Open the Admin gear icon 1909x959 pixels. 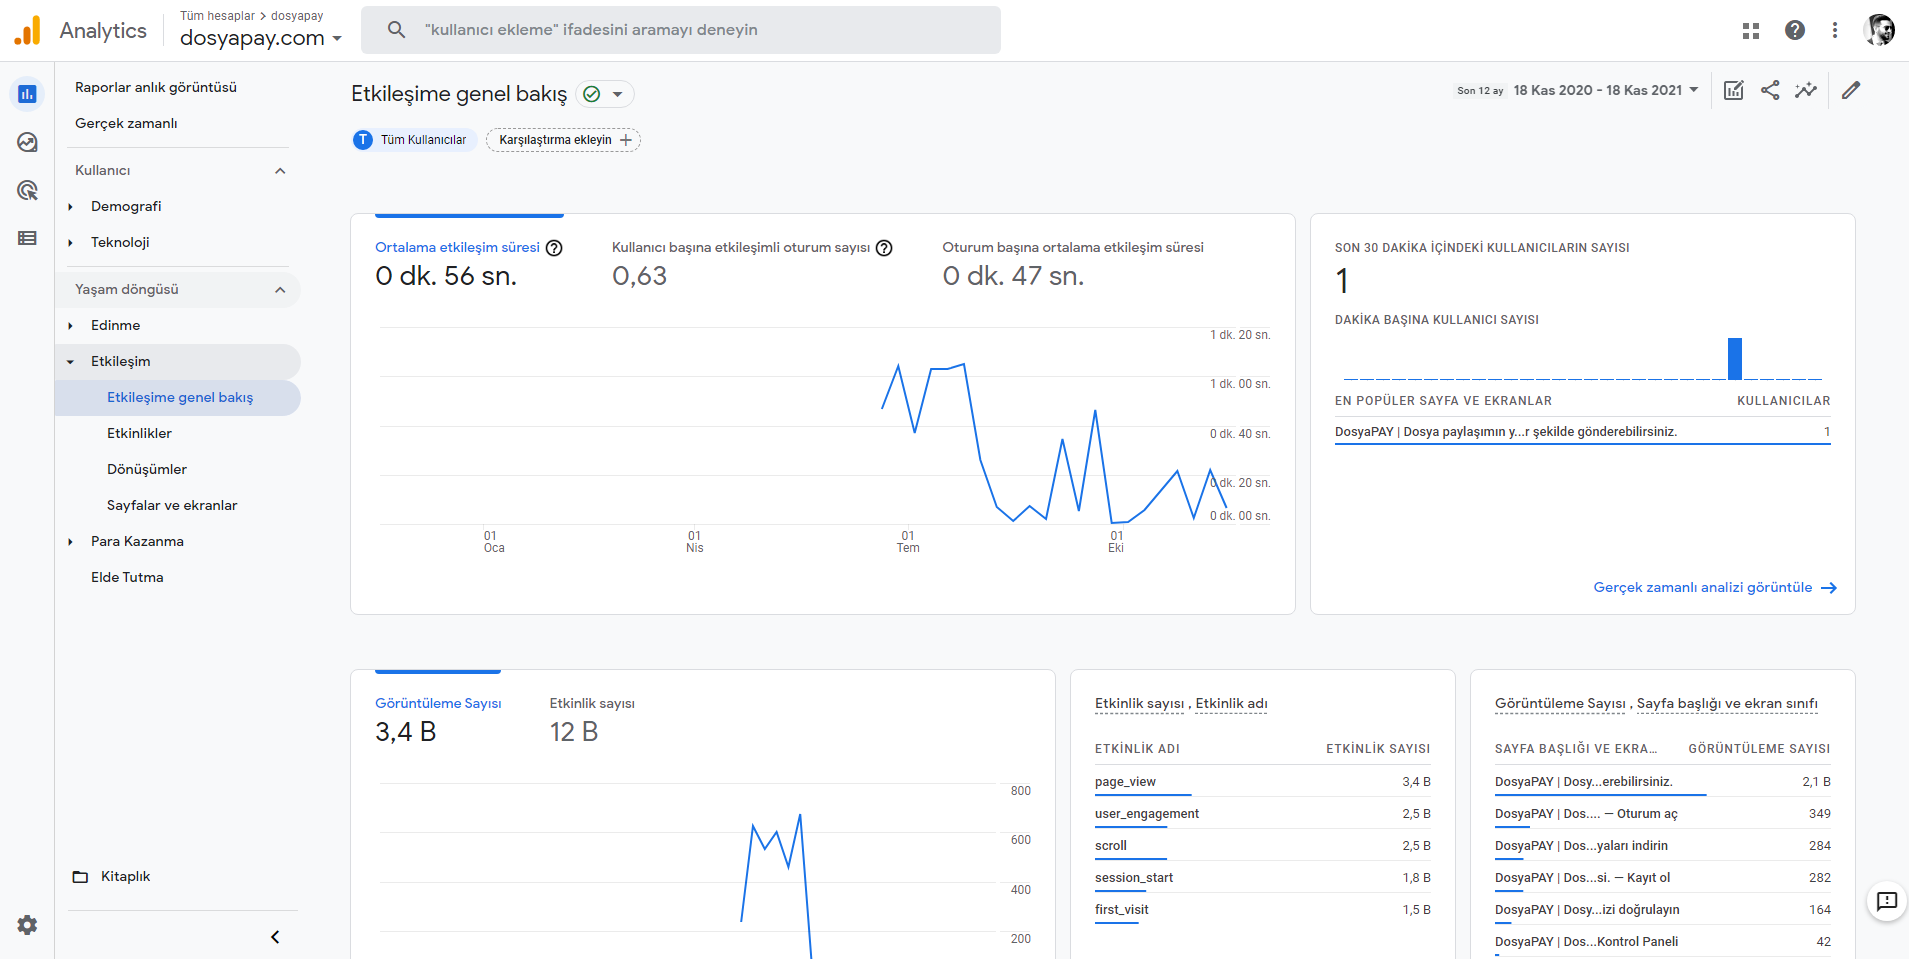pyautogui.click(x=27, y=925)
